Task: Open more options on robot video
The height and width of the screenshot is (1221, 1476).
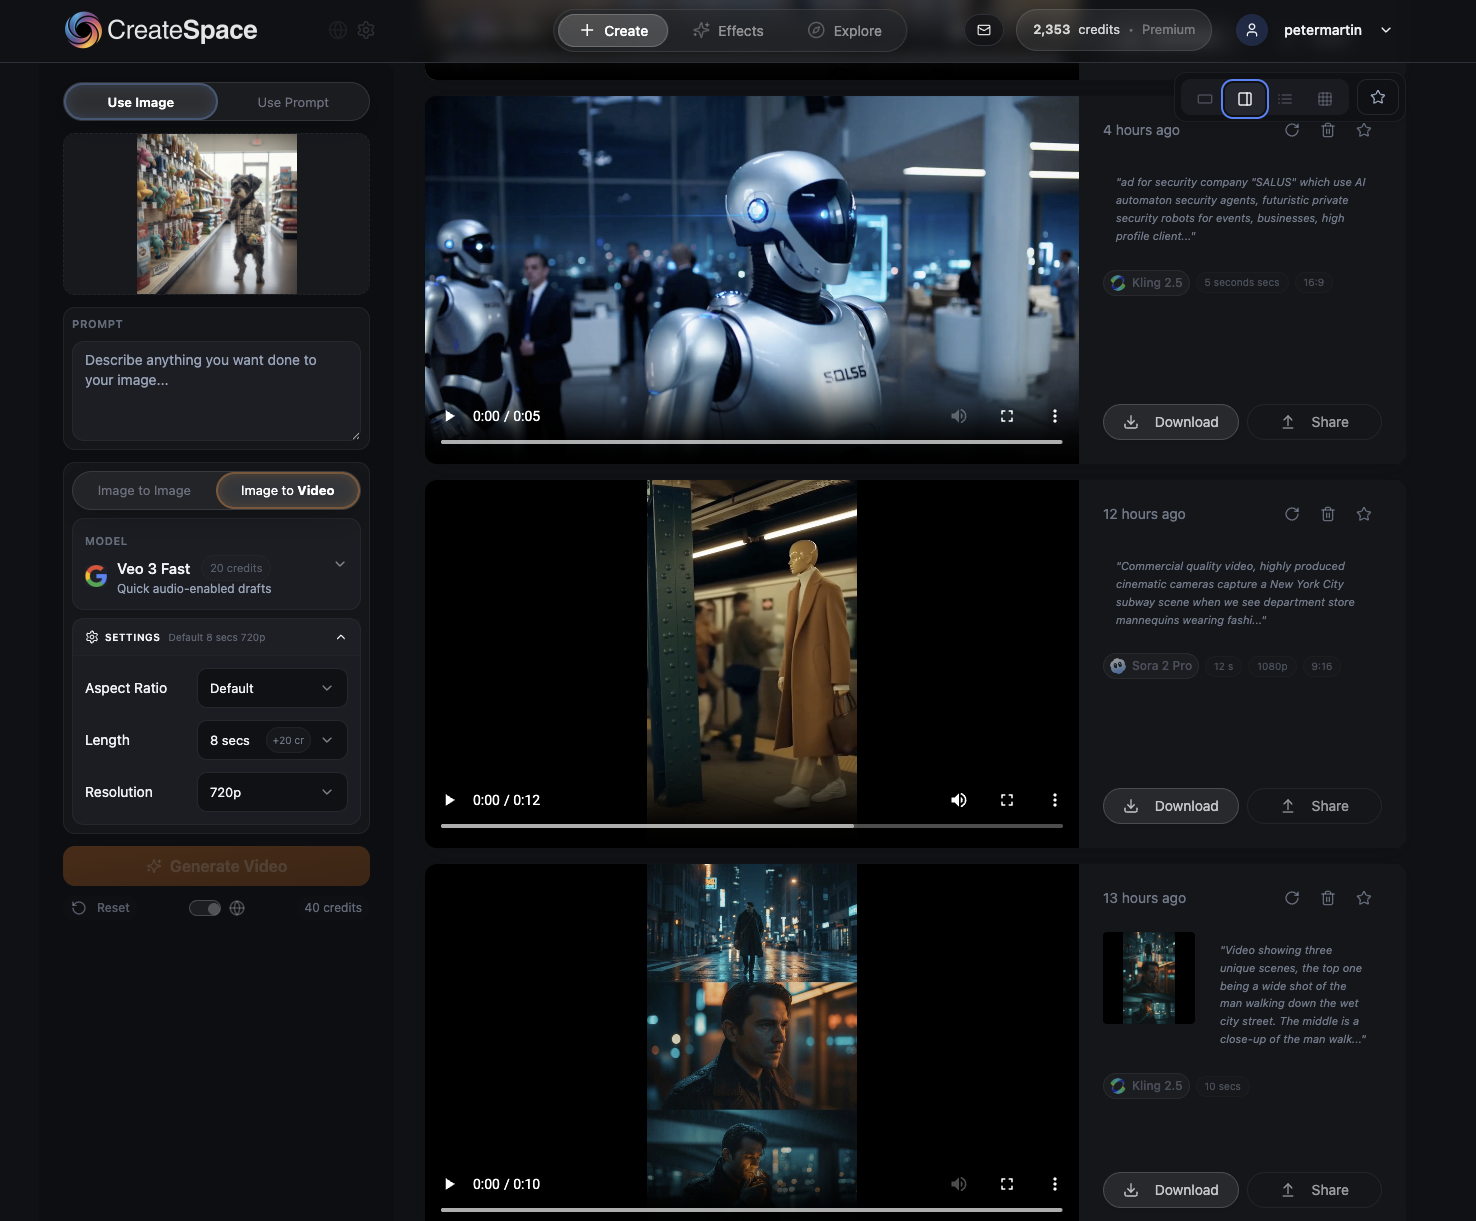Action: pyautogui.click(x=1054, y=416)
